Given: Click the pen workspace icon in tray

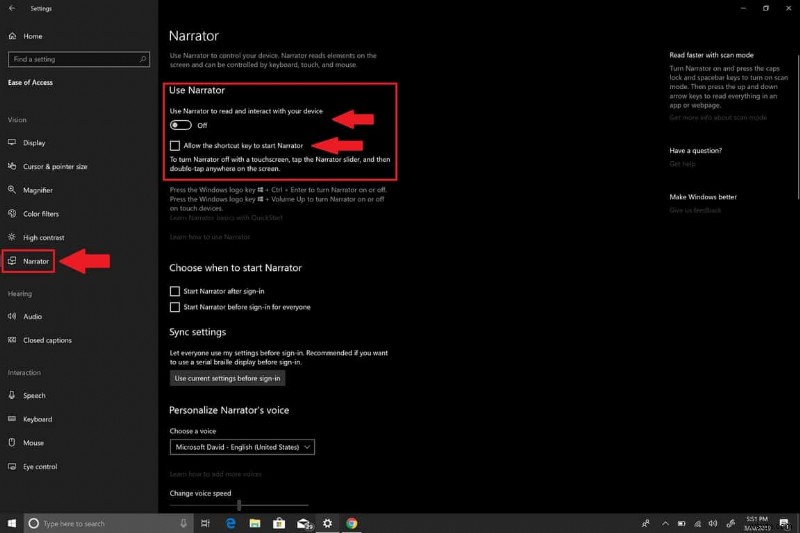Looking at the screenshot, I should coord(731,523).
